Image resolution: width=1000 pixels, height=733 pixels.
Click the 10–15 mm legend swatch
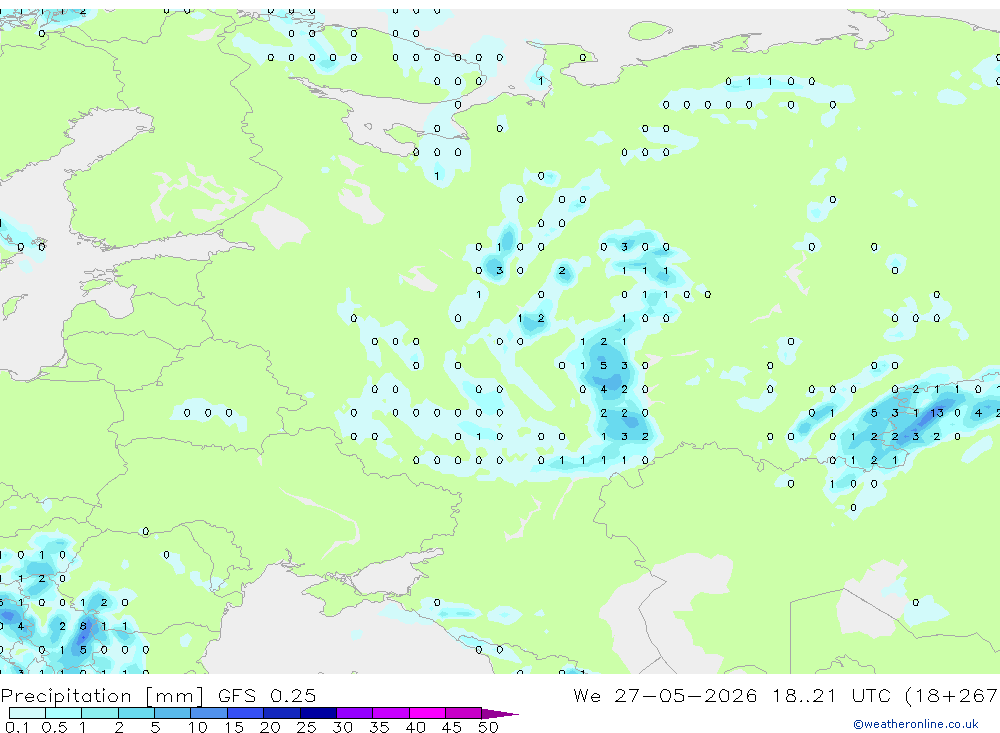click(x=209, y=713)
